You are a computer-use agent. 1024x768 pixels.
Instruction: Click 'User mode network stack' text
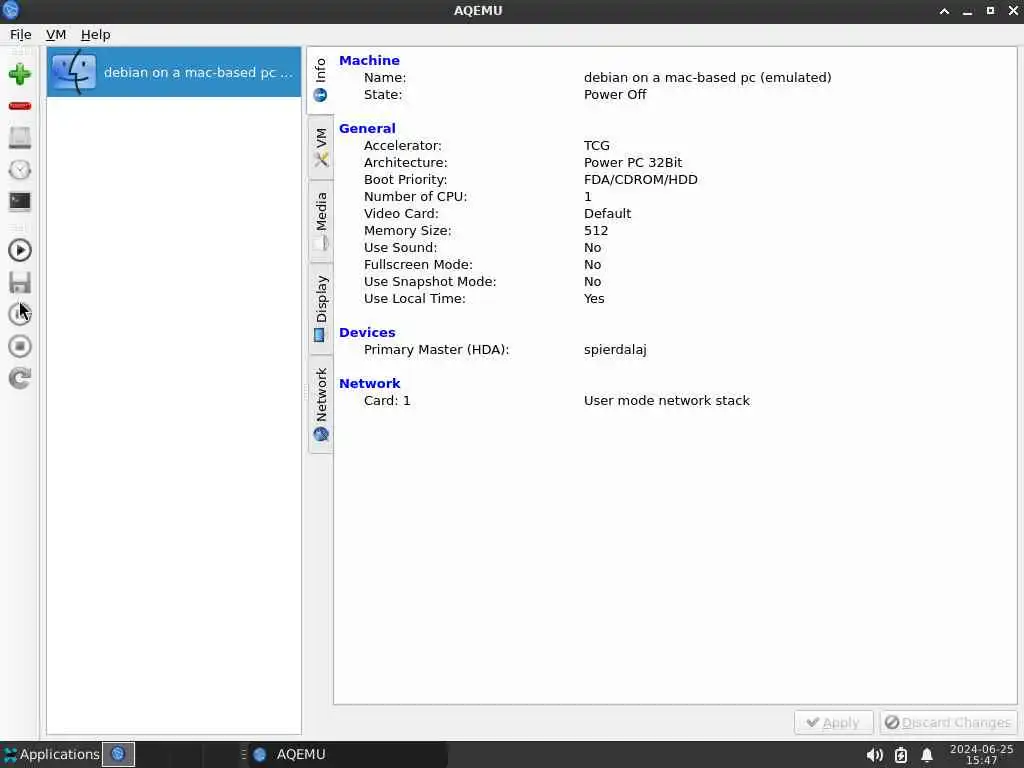point(667,400)
